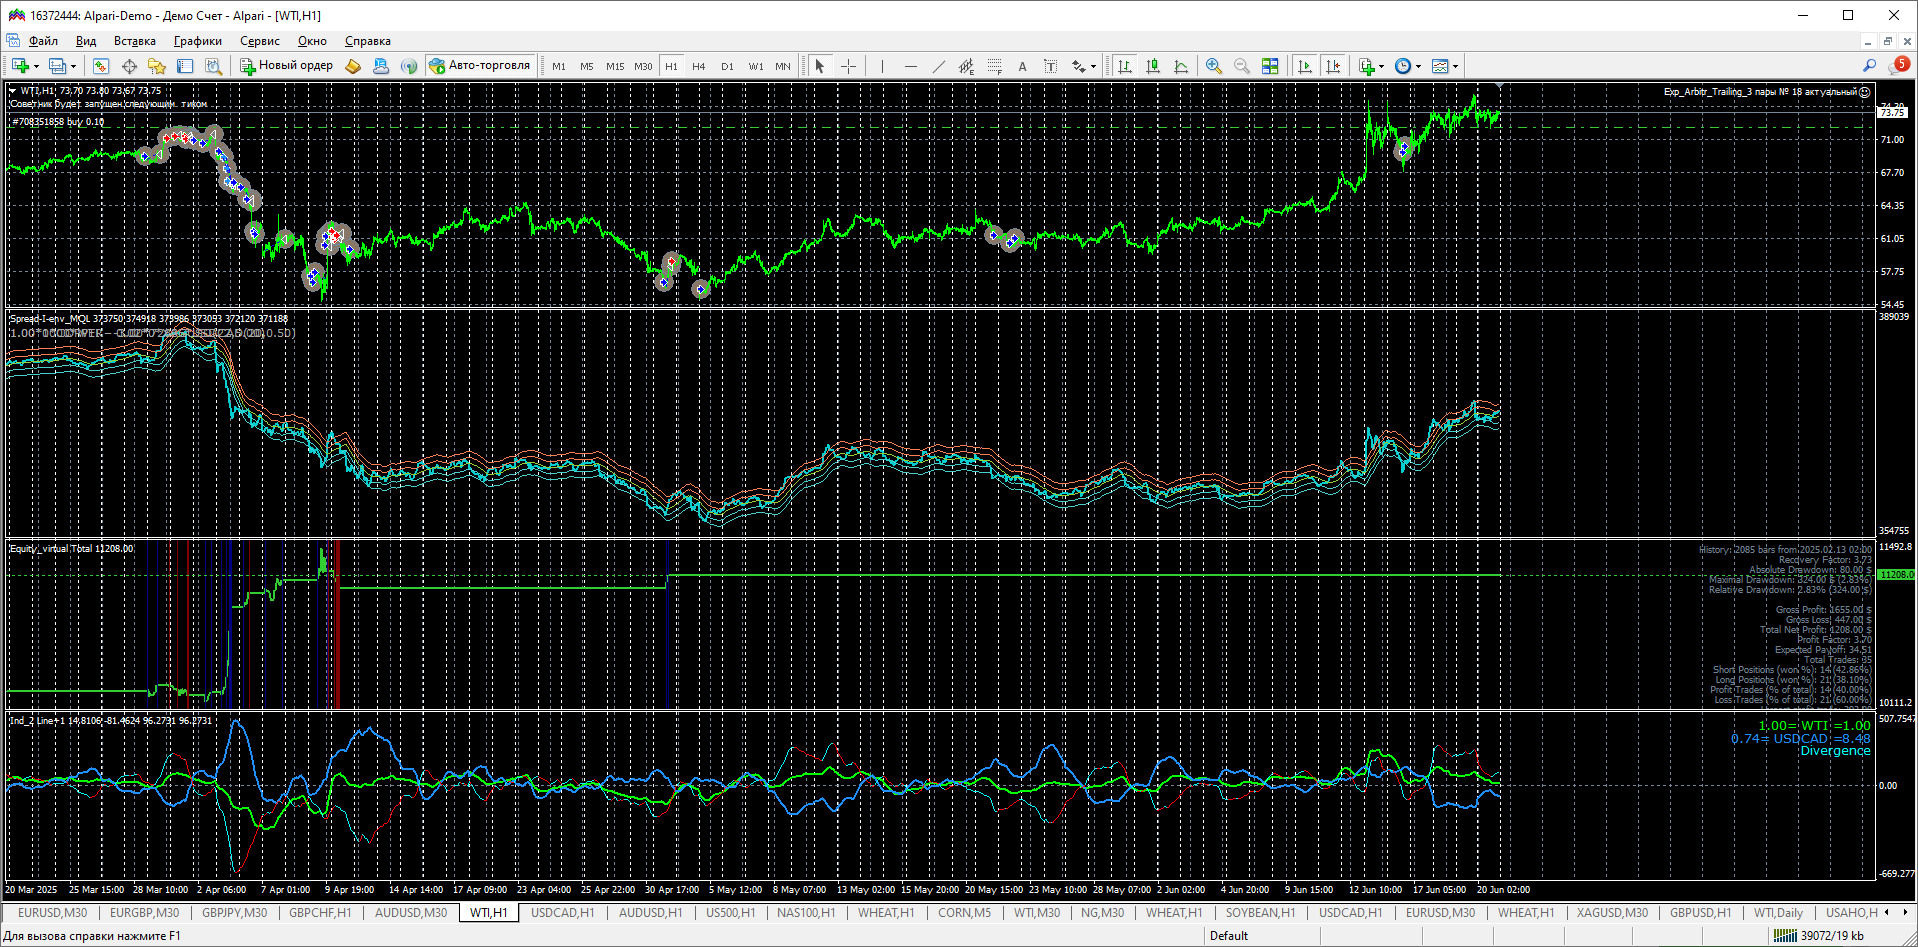Toggle chart auto-scroll

1305,66
